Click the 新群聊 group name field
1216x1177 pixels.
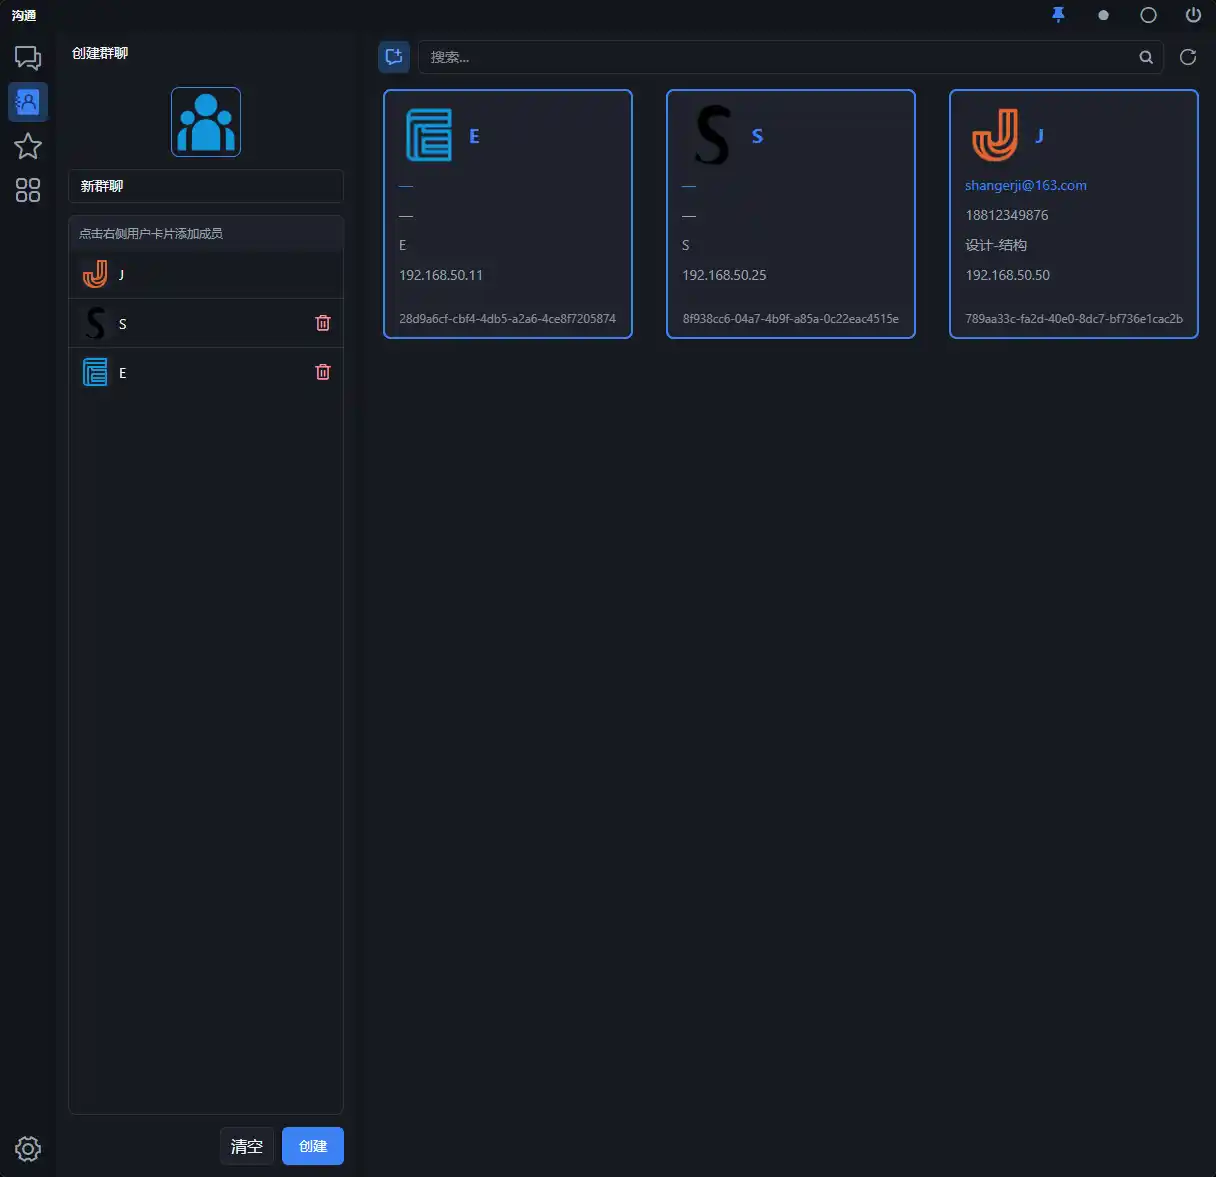tap(206, 186)
